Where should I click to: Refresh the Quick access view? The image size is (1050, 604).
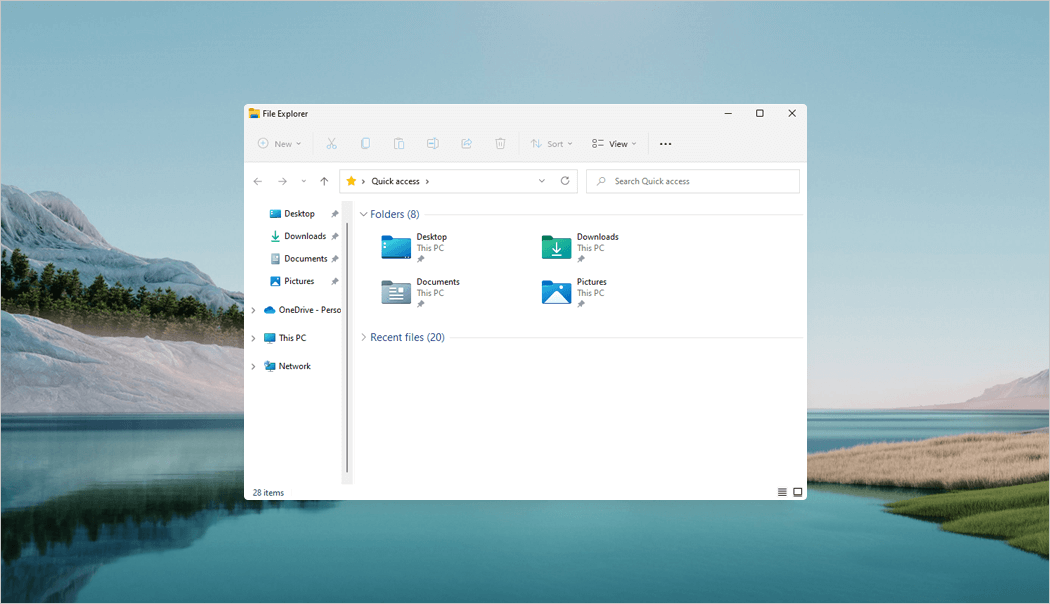[x=565, y=181]
